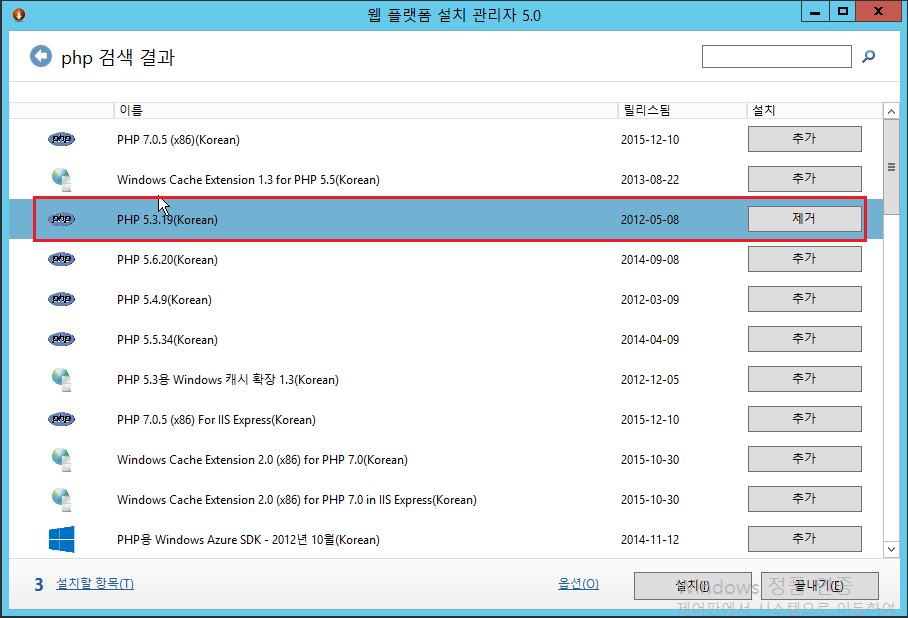Add Windows Cache Extension 2.0 in IIS Express

(x=804, y=499)
